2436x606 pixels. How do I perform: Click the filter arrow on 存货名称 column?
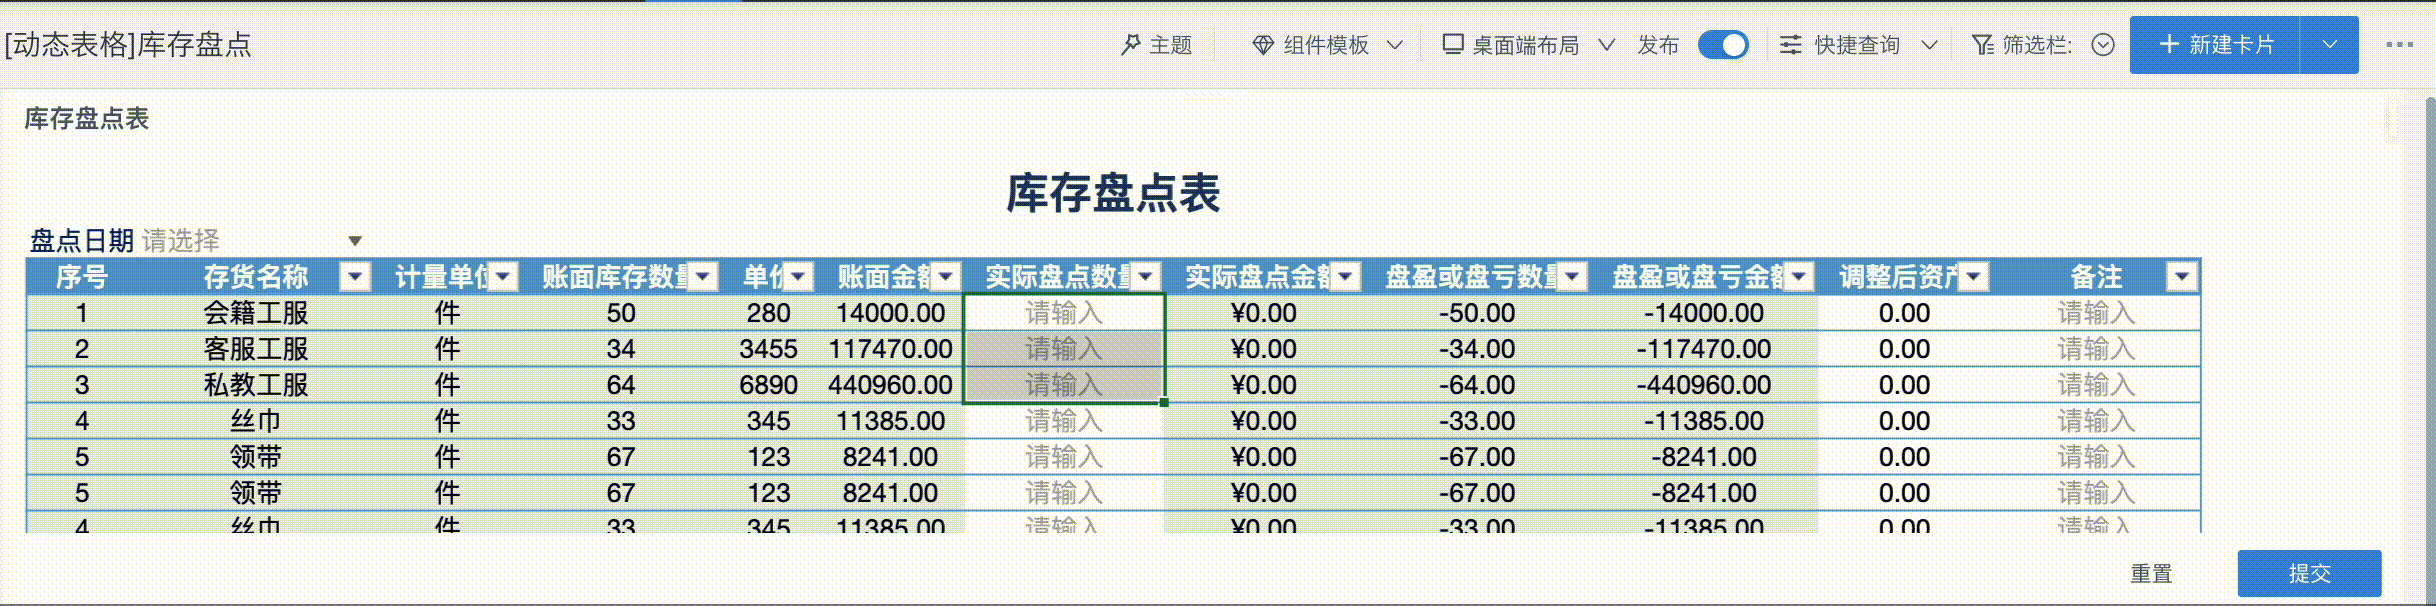point(355,277)
